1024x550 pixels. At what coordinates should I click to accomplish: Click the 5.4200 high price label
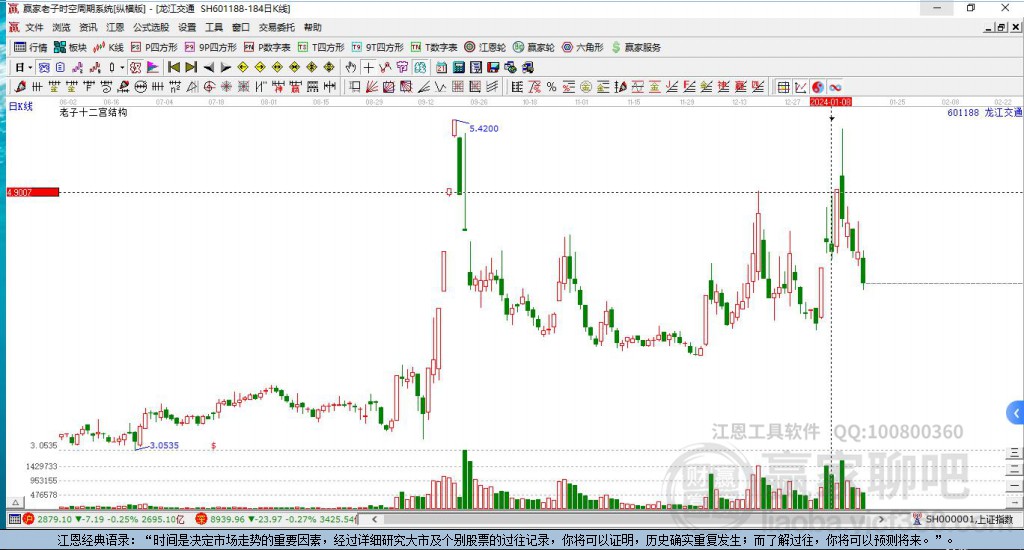(484, 129)
